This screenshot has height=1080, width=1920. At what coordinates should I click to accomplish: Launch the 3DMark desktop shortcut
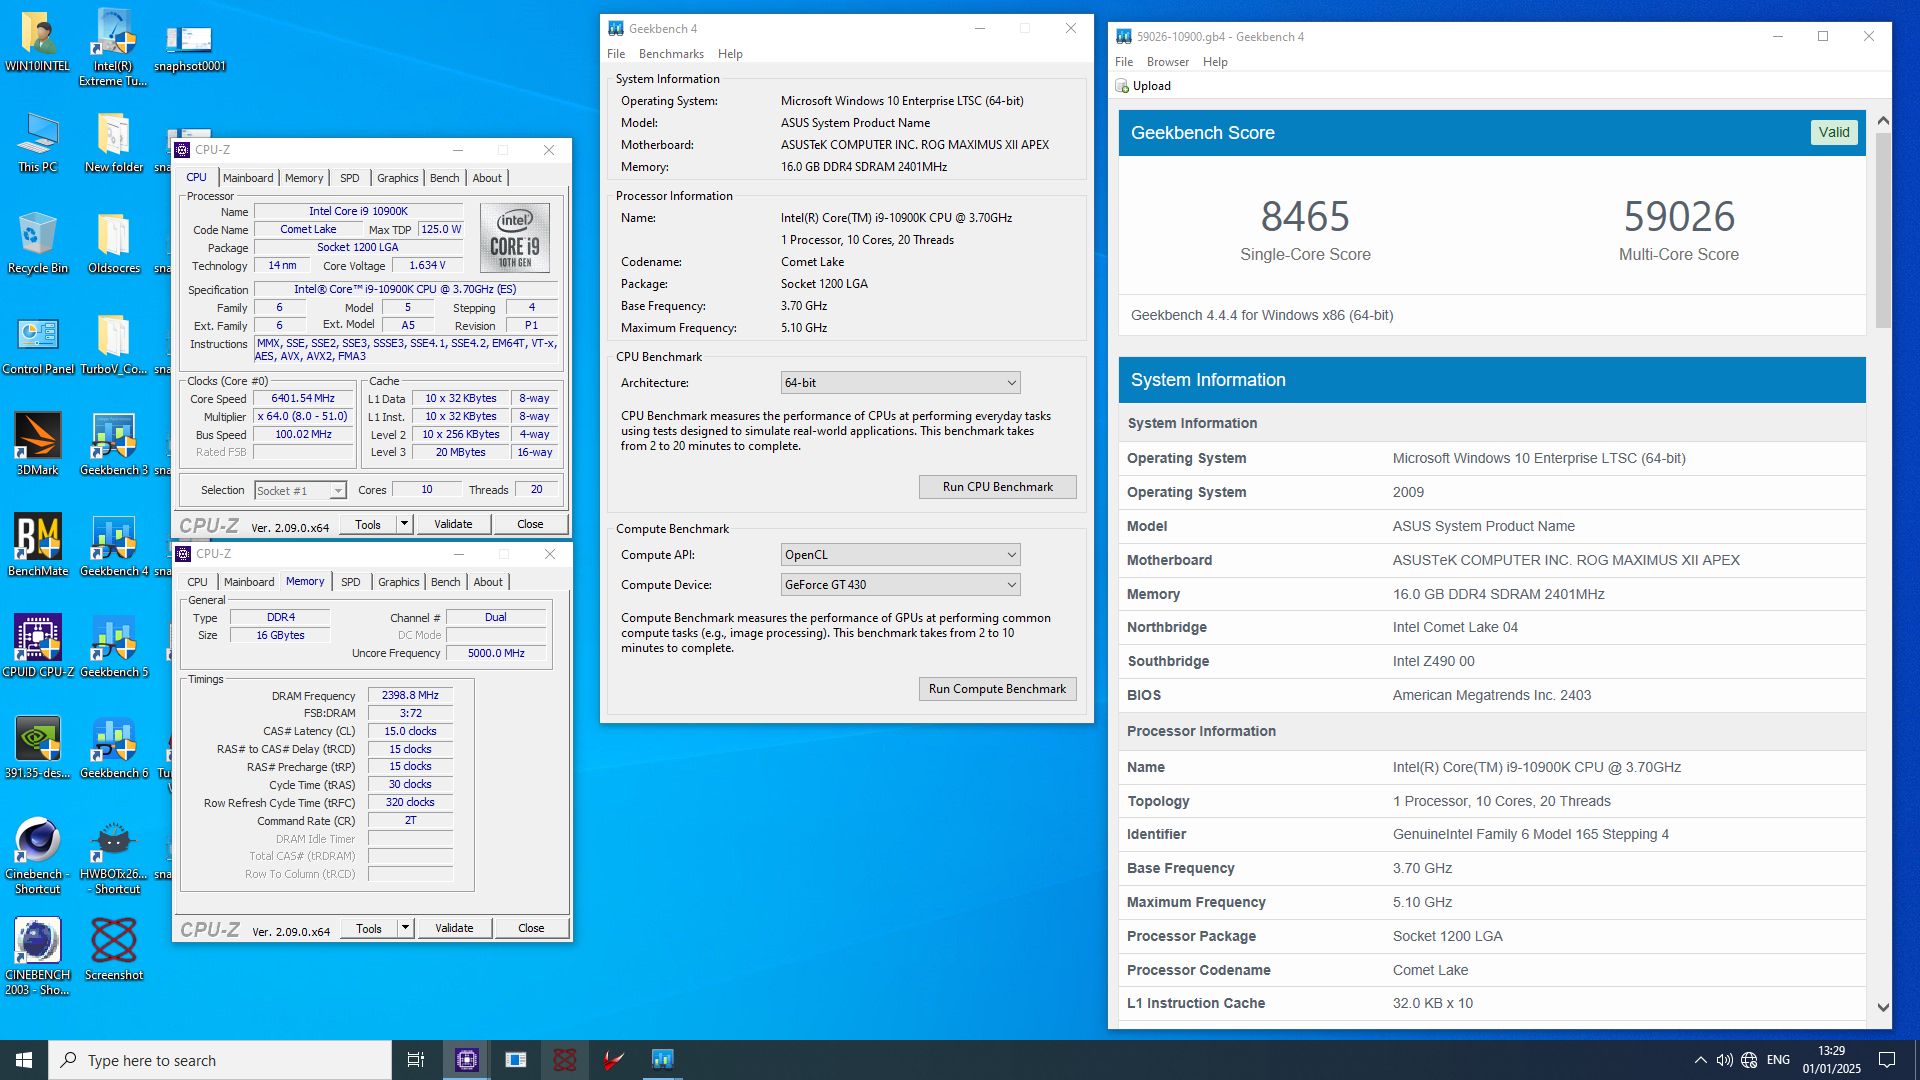[x=38, y=445]
